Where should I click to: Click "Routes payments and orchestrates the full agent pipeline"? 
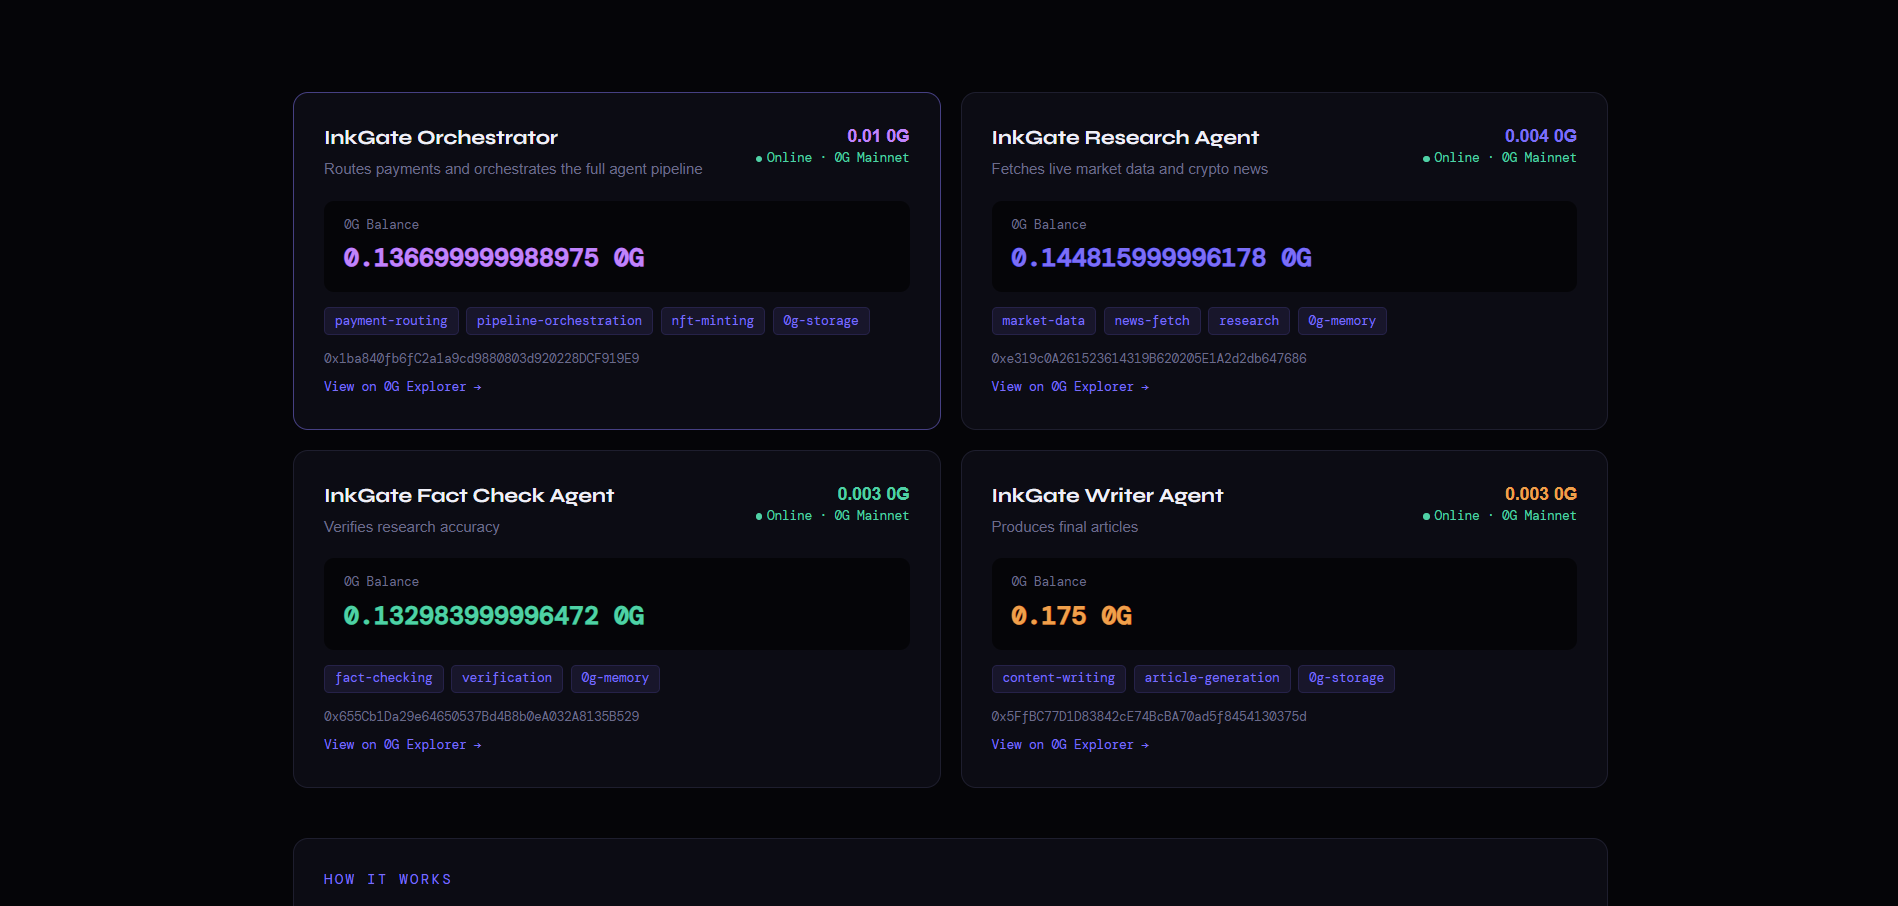[513, 169]
